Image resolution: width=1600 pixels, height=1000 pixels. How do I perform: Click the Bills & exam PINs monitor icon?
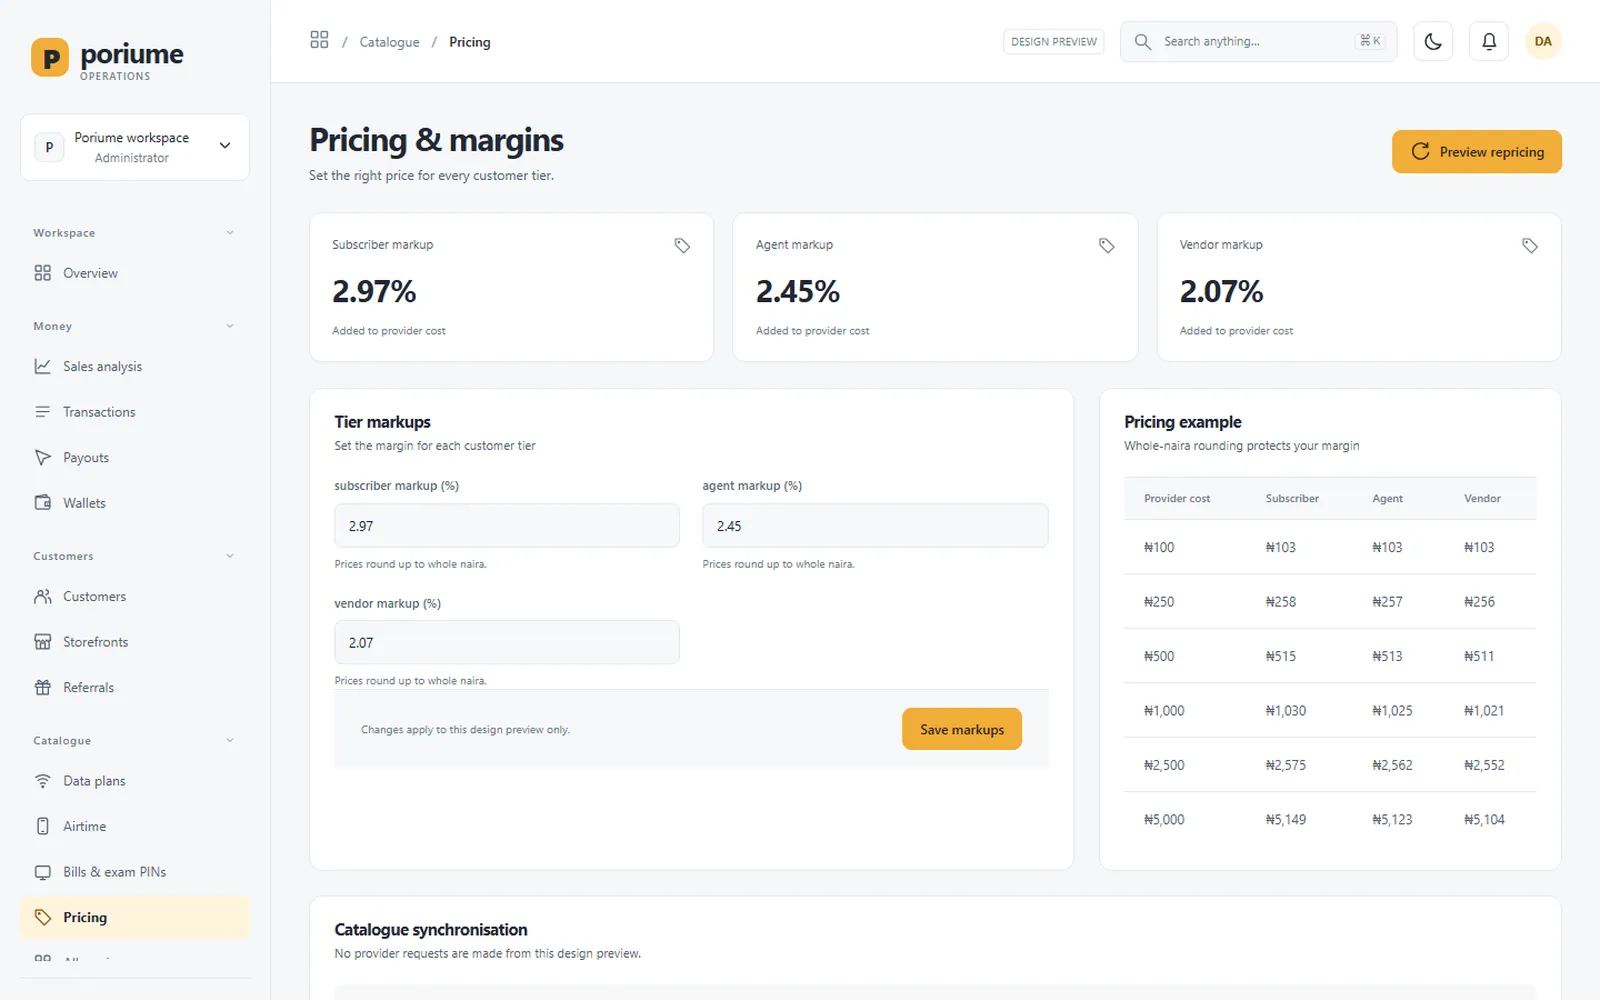42,872
